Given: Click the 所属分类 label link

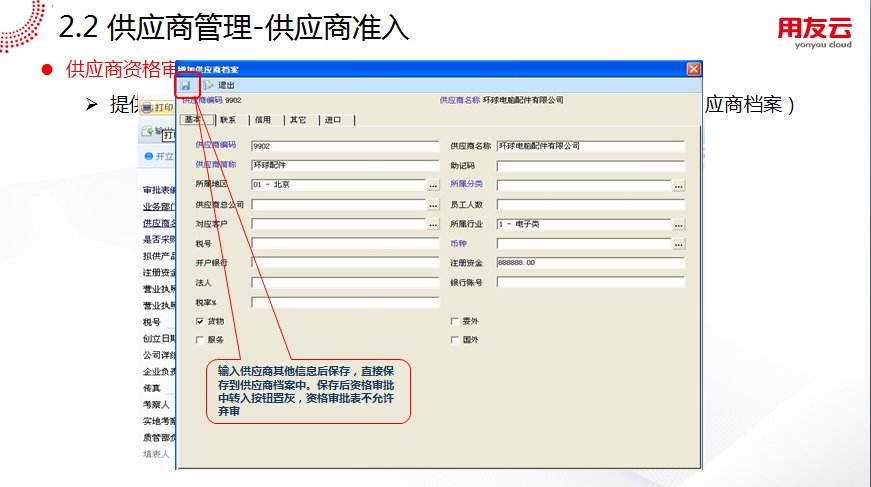Looking at the screenshot, I should [x=466, y=184].
